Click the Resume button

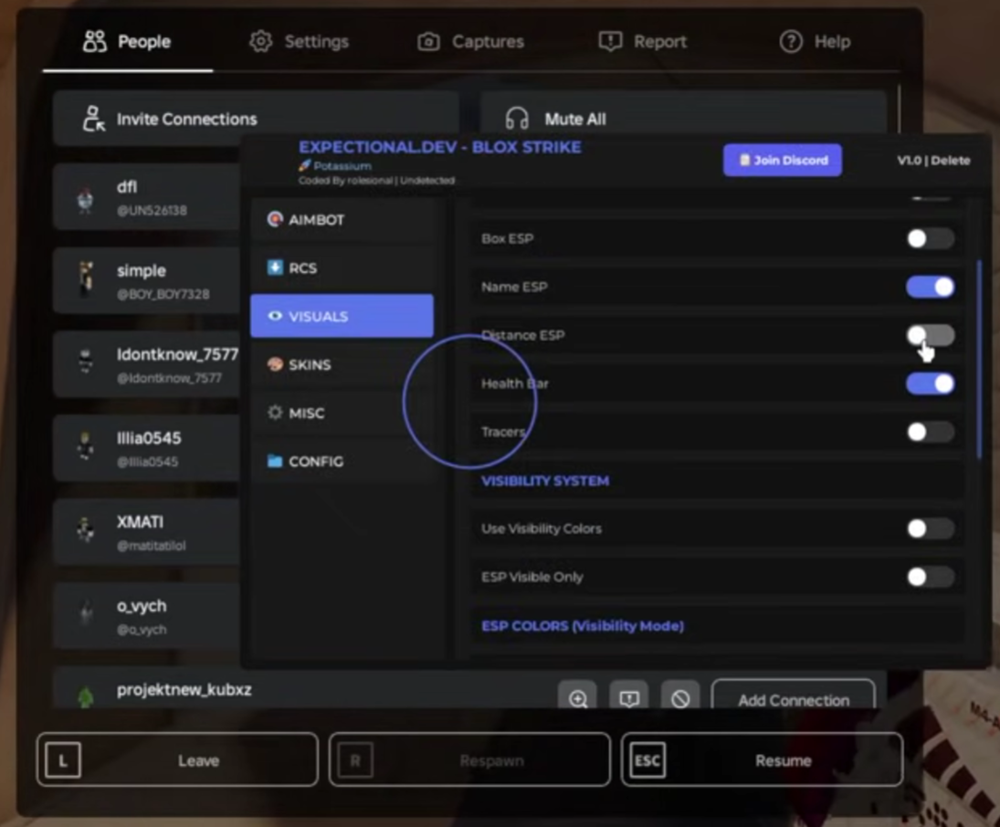pyautogui.click(x=762, y=761)
